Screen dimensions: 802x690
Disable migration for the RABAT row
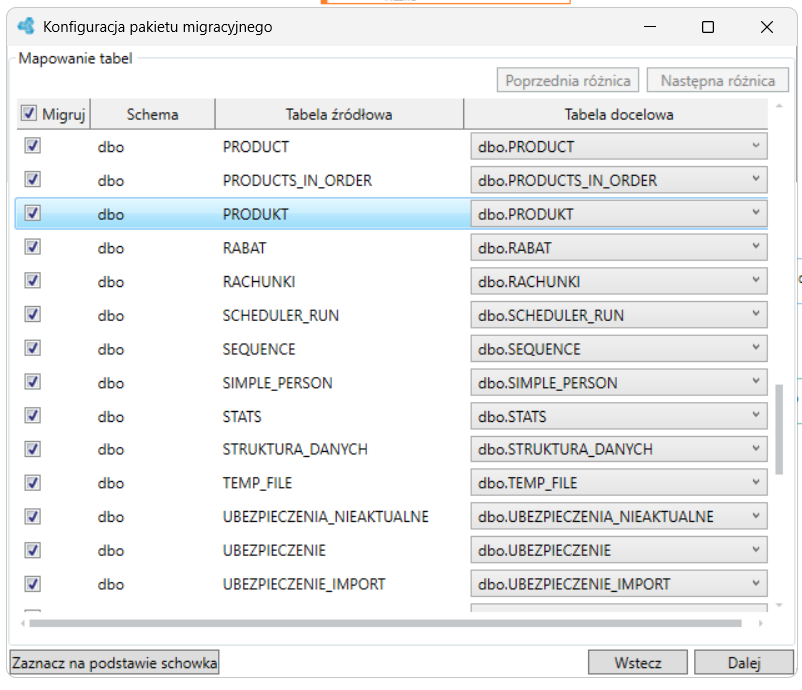click(33, 247)
